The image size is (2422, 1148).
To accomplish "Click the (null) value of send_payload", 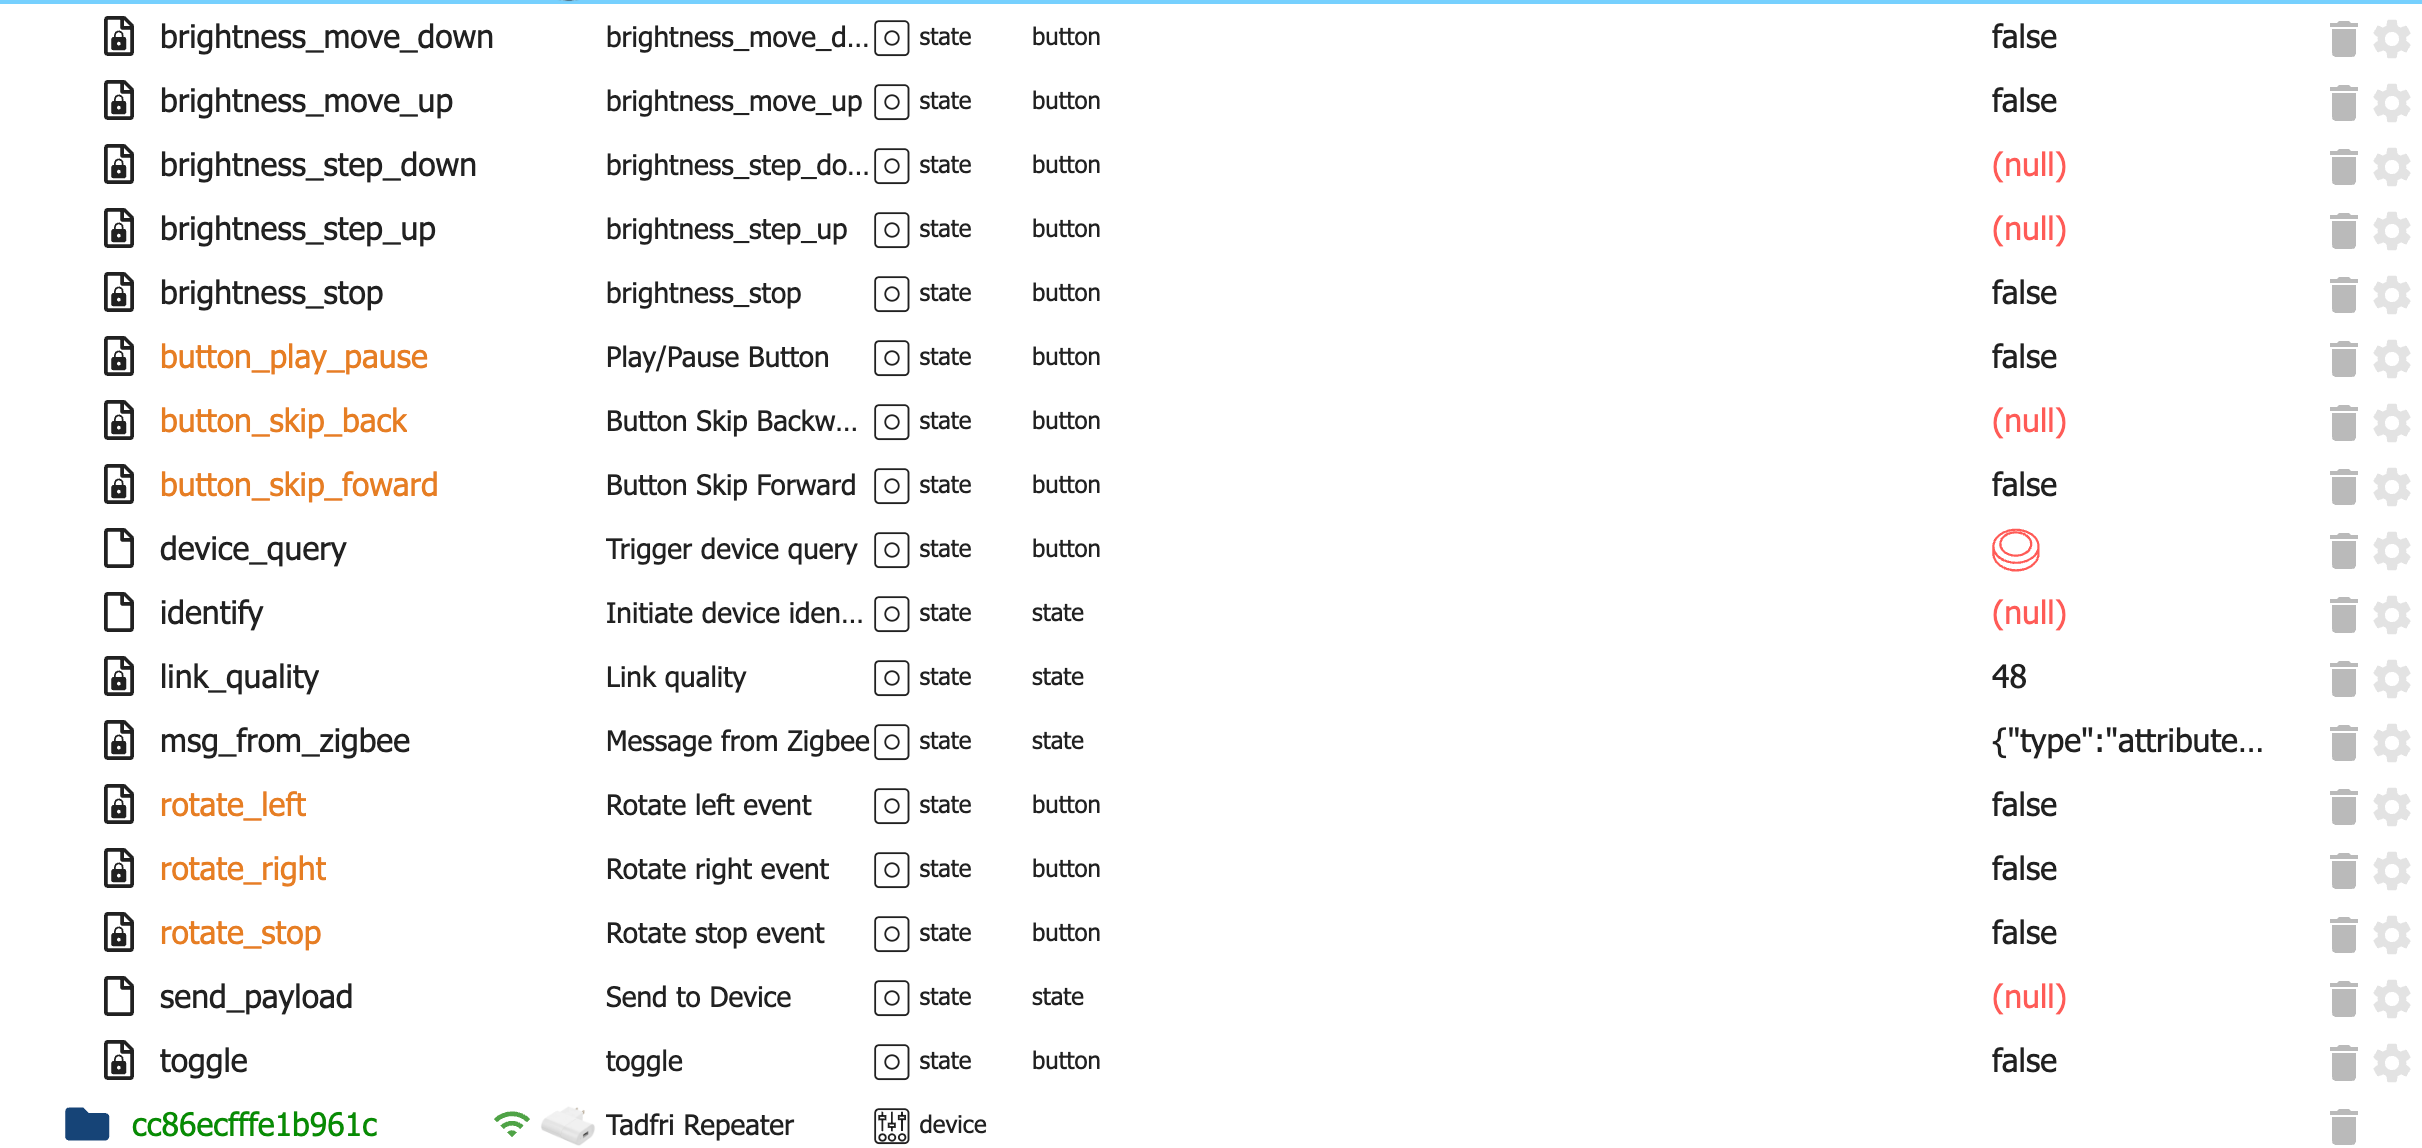I will click(2028, 997).
